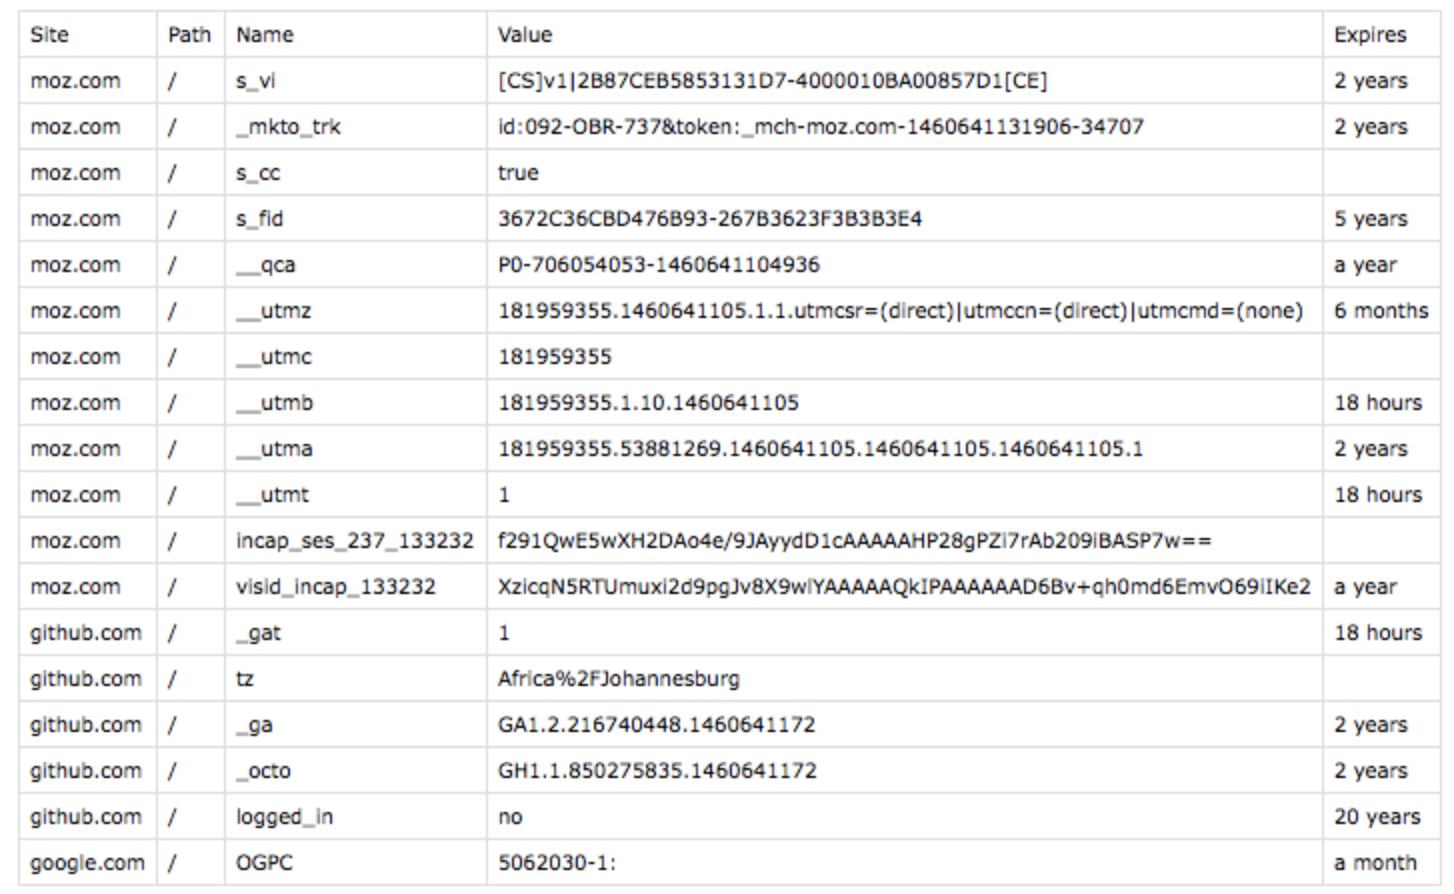Click the s_cc value true

[518, 173]
